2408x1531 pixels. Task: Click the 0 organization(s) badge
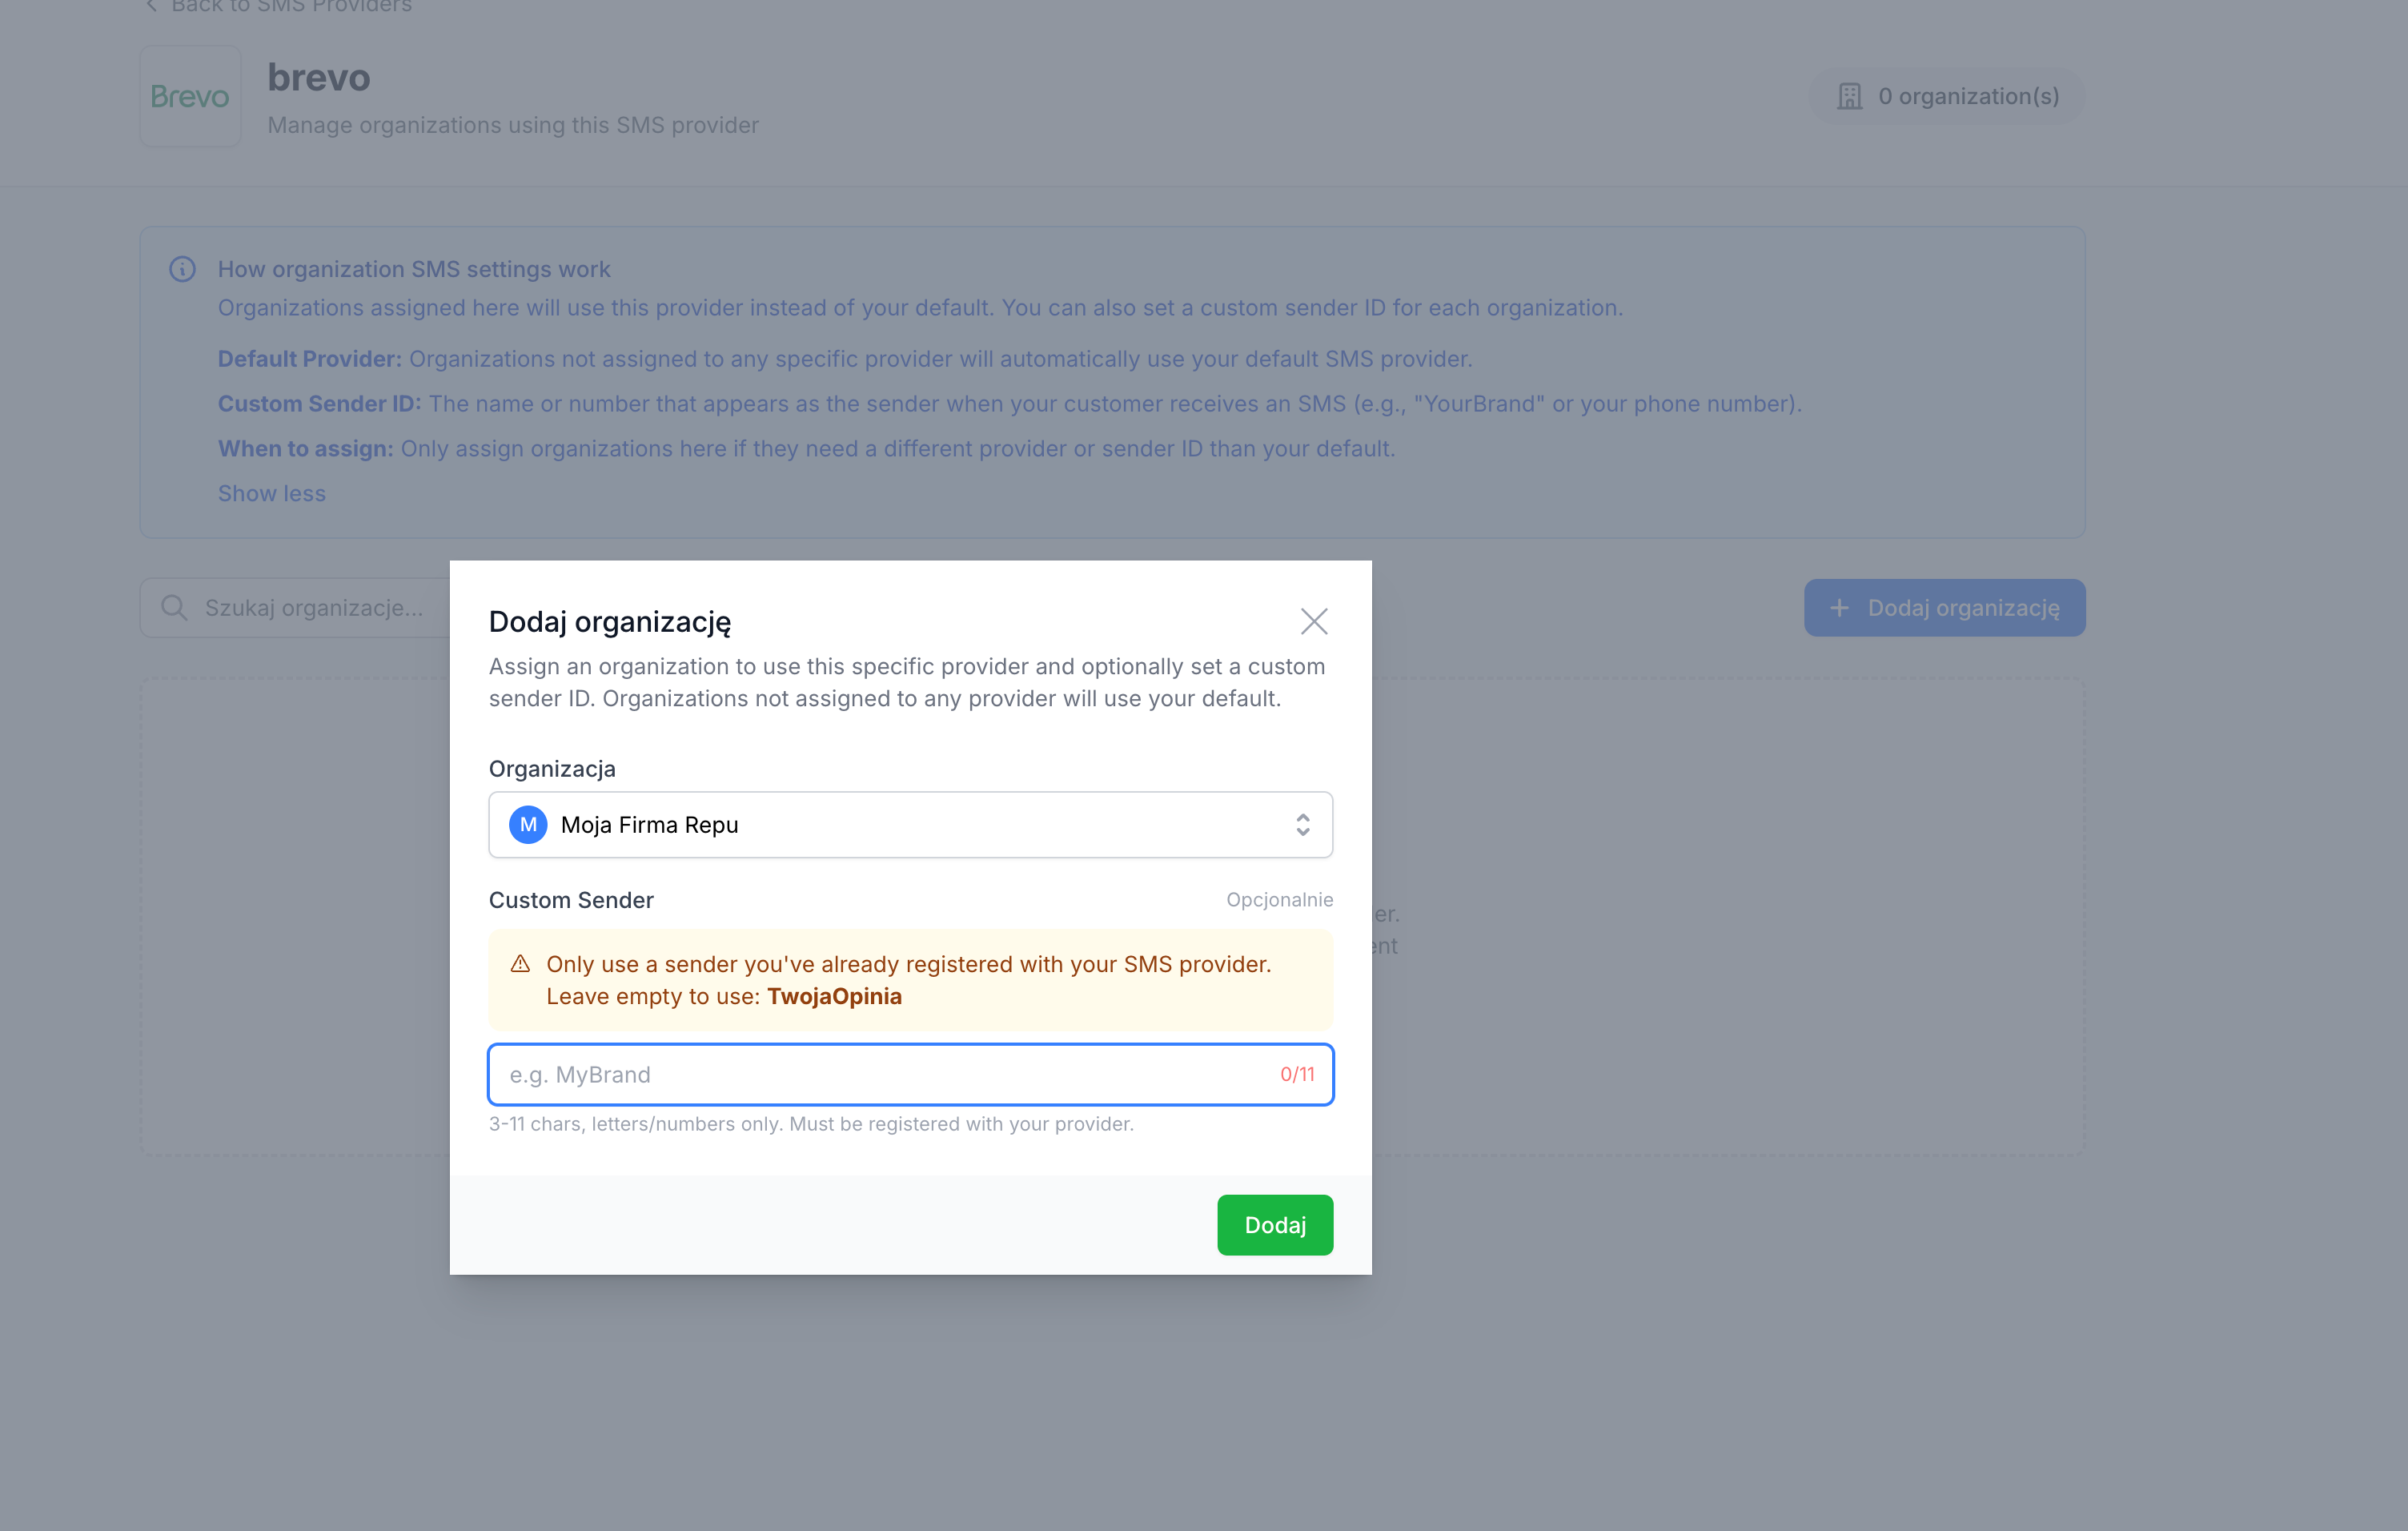pyautogui.click(x=1946, y=96)
